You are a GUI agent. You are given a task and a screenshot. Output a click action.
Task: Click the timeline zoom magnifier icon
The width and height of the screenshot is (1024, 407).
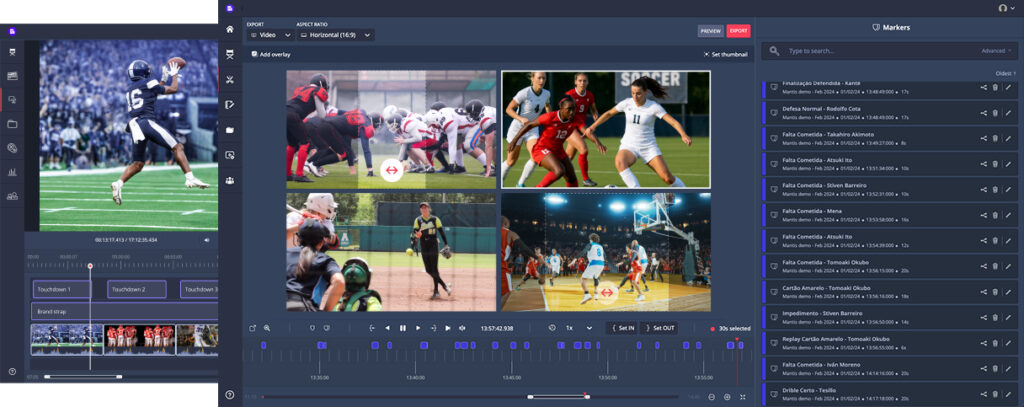pyautogui.click(x=268, y=328)
